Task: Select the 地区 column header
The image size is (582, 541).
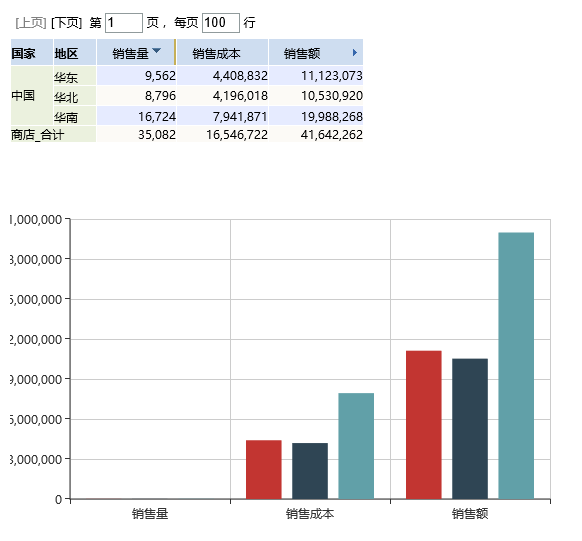Action: [x=75, y=52]
